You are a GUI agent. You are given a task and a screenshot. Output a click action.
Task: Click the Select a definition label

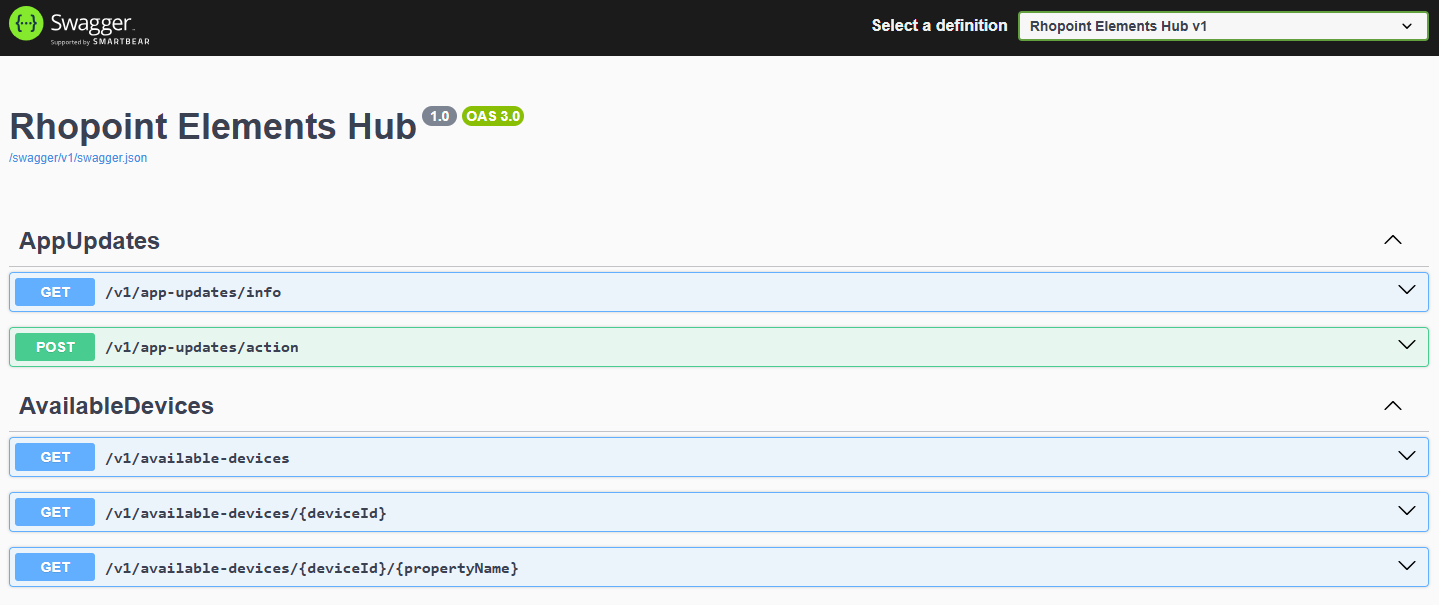(939, 26)
